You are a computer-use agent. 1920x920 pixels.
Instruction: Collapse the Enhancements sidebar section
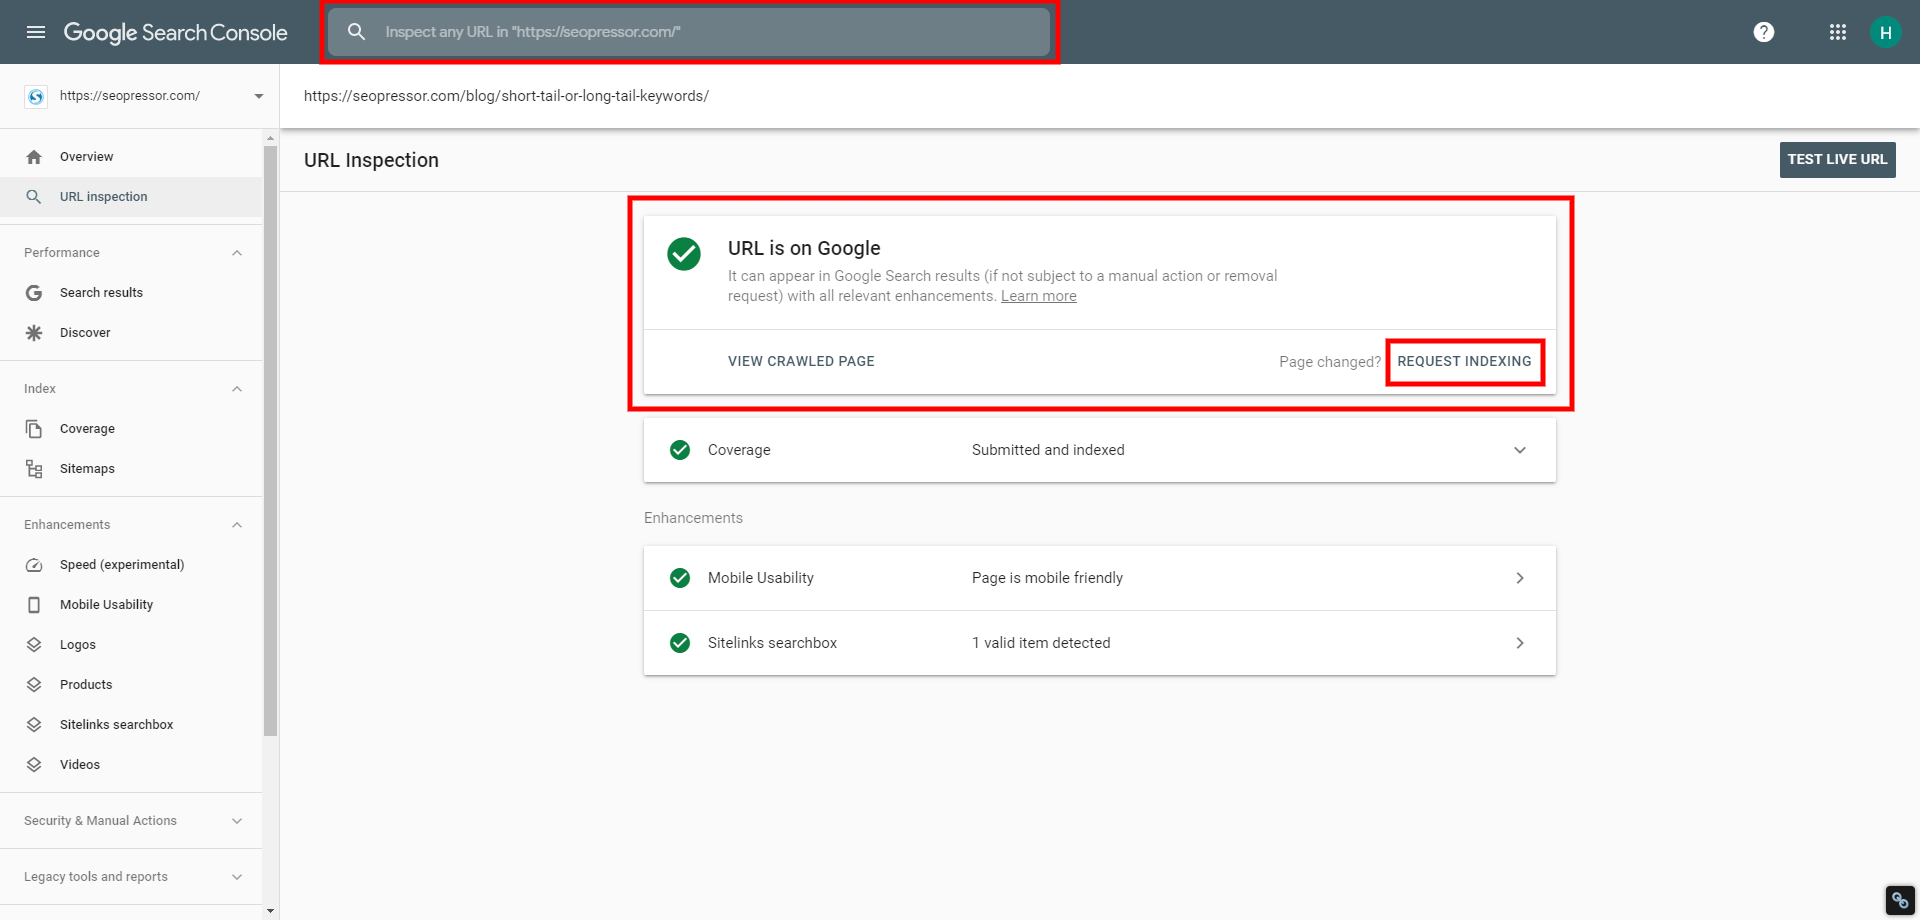click(x=237, y=525)
